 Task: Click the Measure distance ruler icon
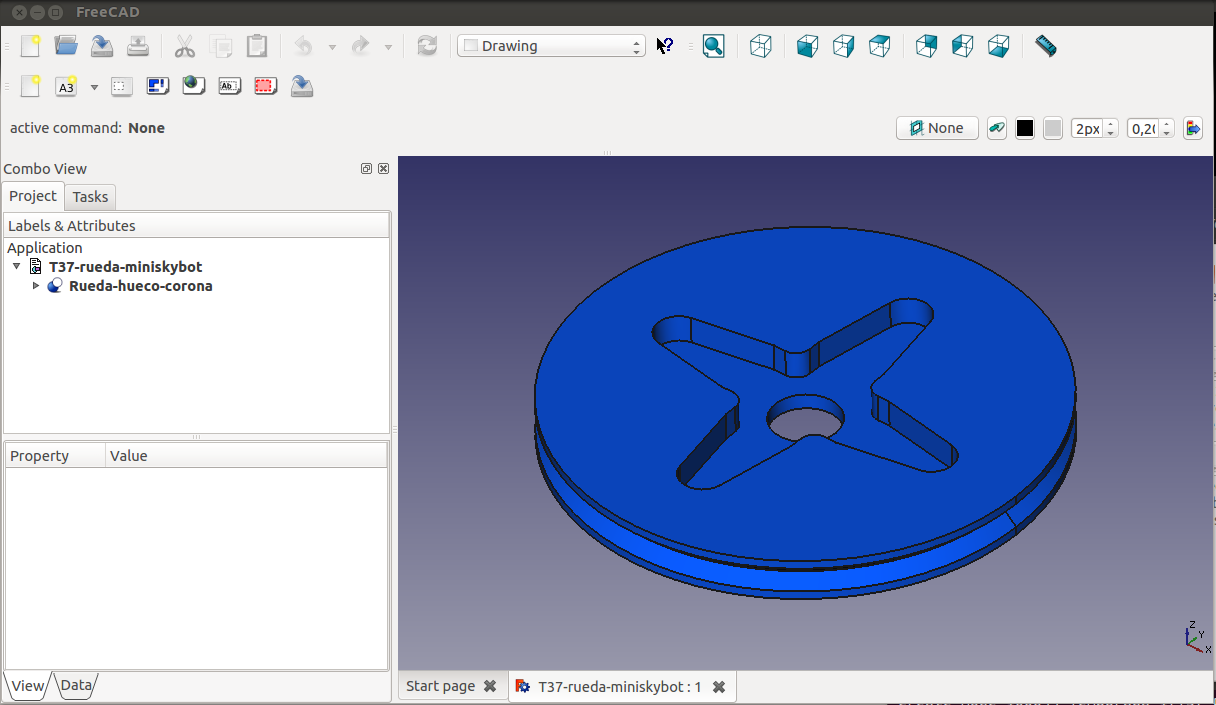tap(1046, 46)
